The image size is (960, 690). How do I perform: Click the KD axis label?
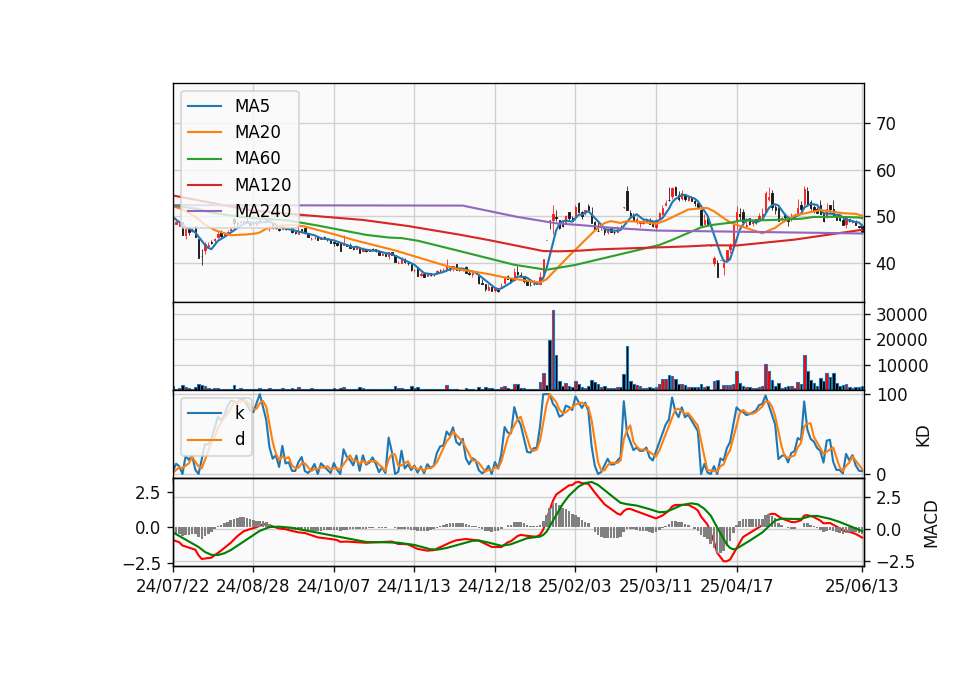click(923, 437)
